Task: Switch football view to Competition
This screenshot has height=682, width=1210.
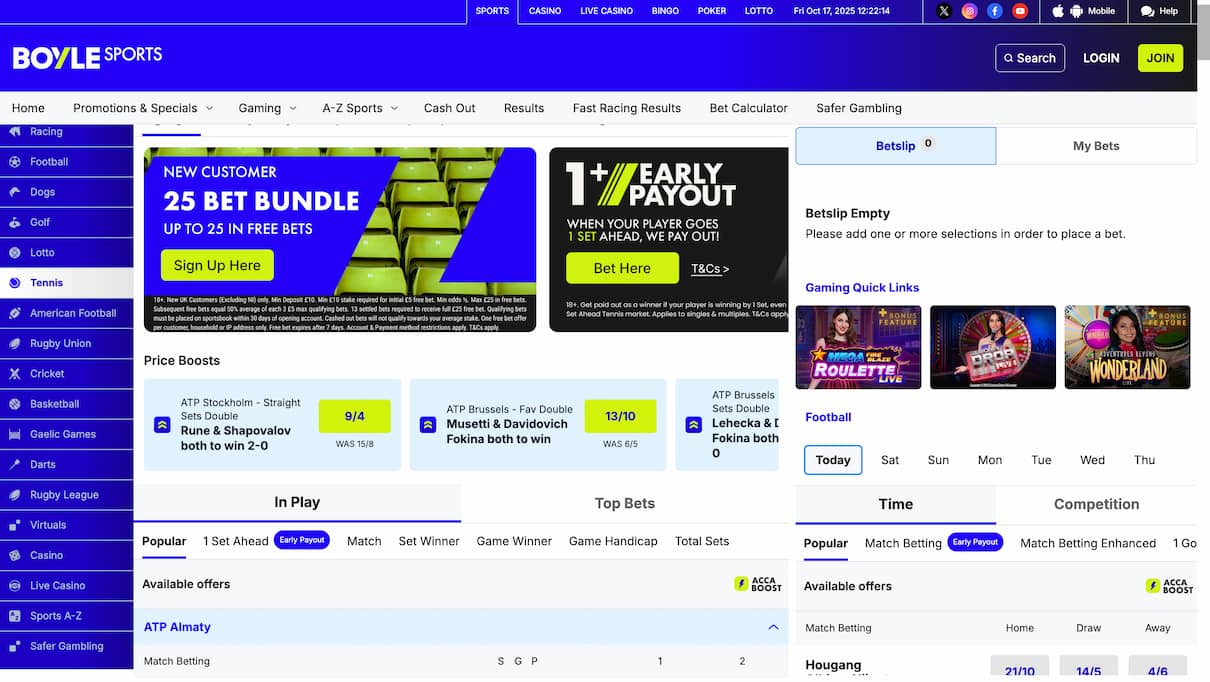Action: click(1096, 504)
